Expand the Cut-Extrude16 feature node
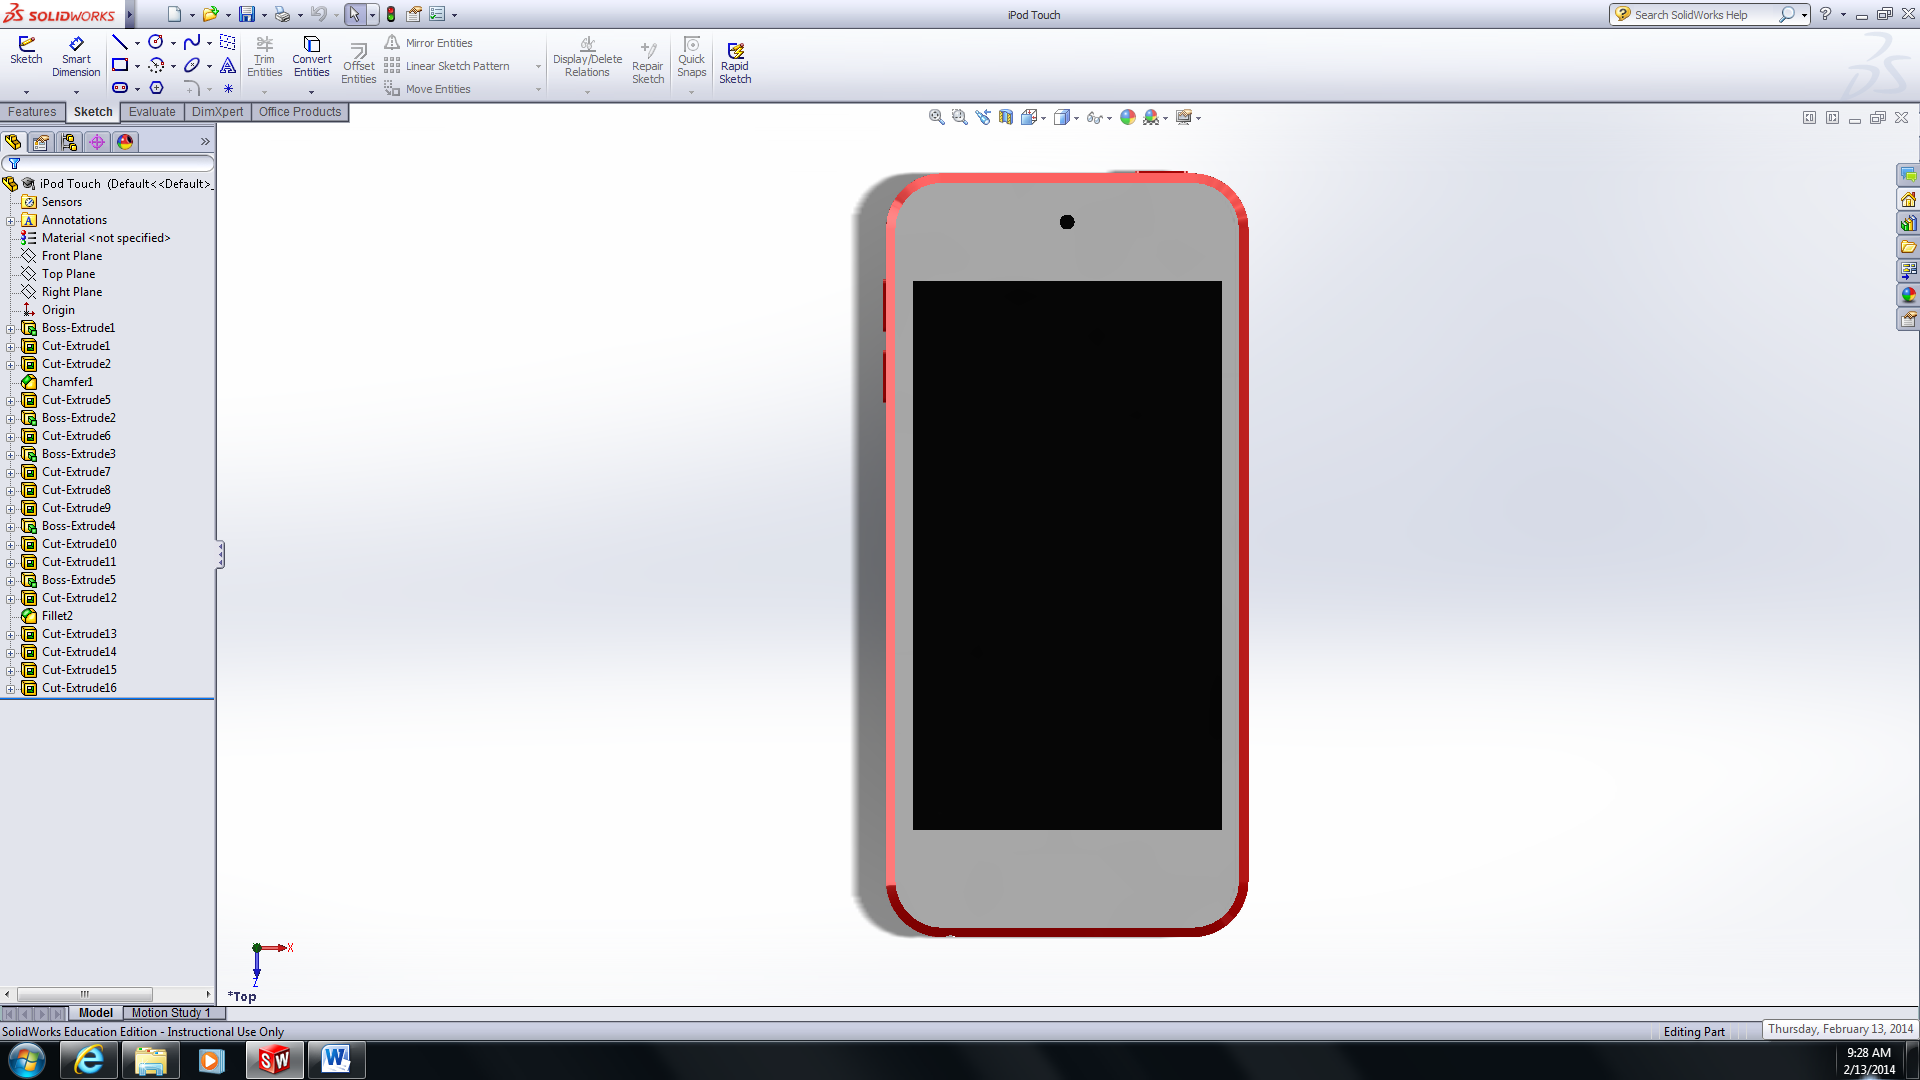Screen dimensions: 1920x1080 (x=10, y=688)
